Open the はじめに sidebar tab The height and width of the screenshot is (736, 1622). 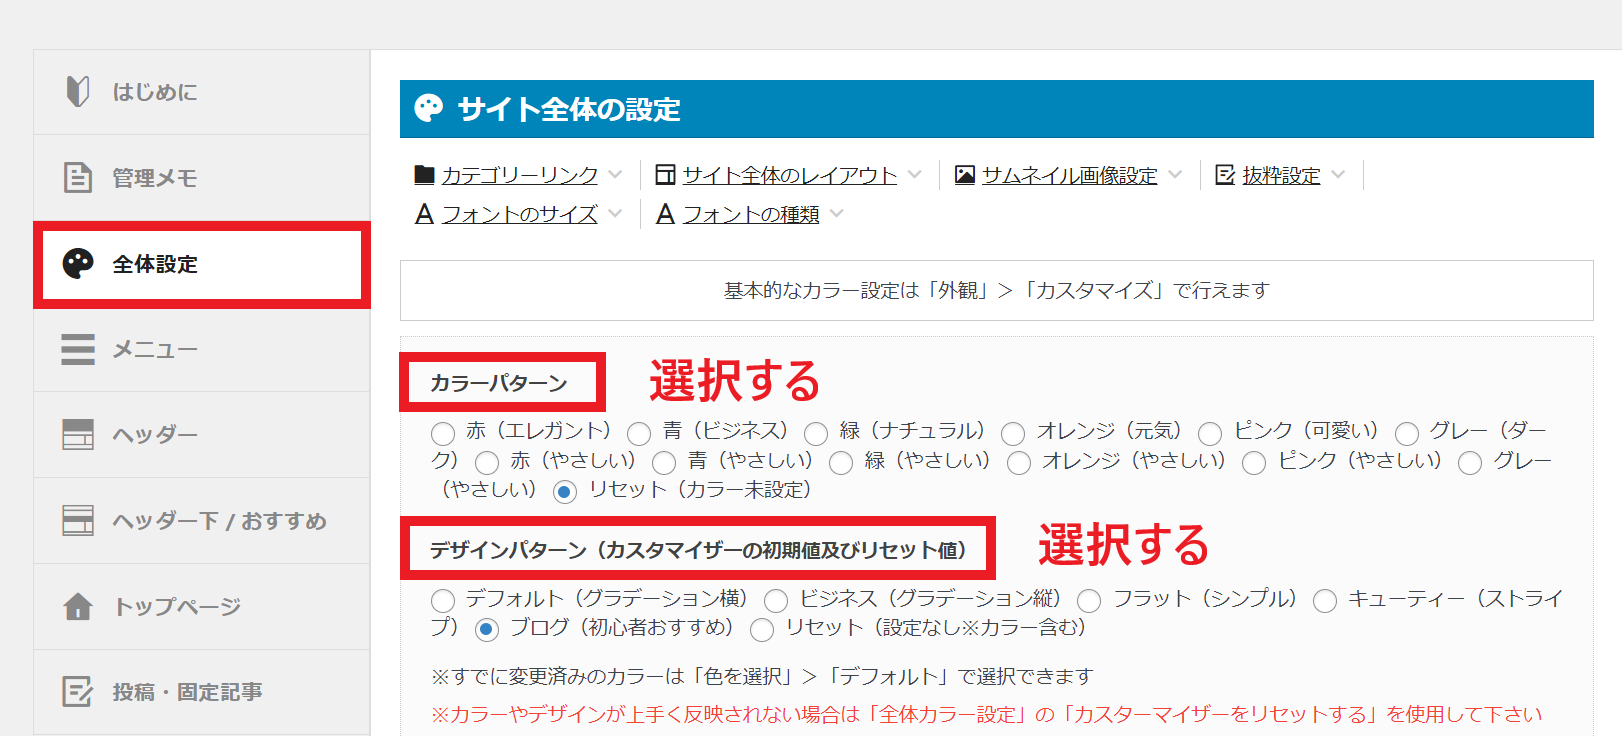point(202,92)
